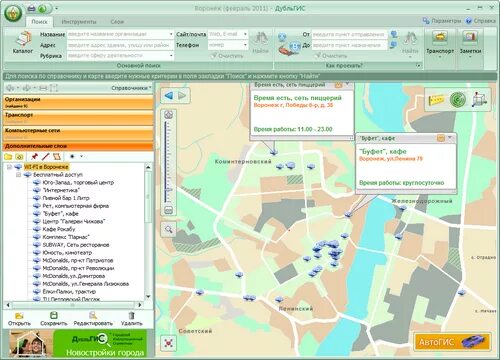Click the green radius search icon
500x360 pixels.
[457, 99]
